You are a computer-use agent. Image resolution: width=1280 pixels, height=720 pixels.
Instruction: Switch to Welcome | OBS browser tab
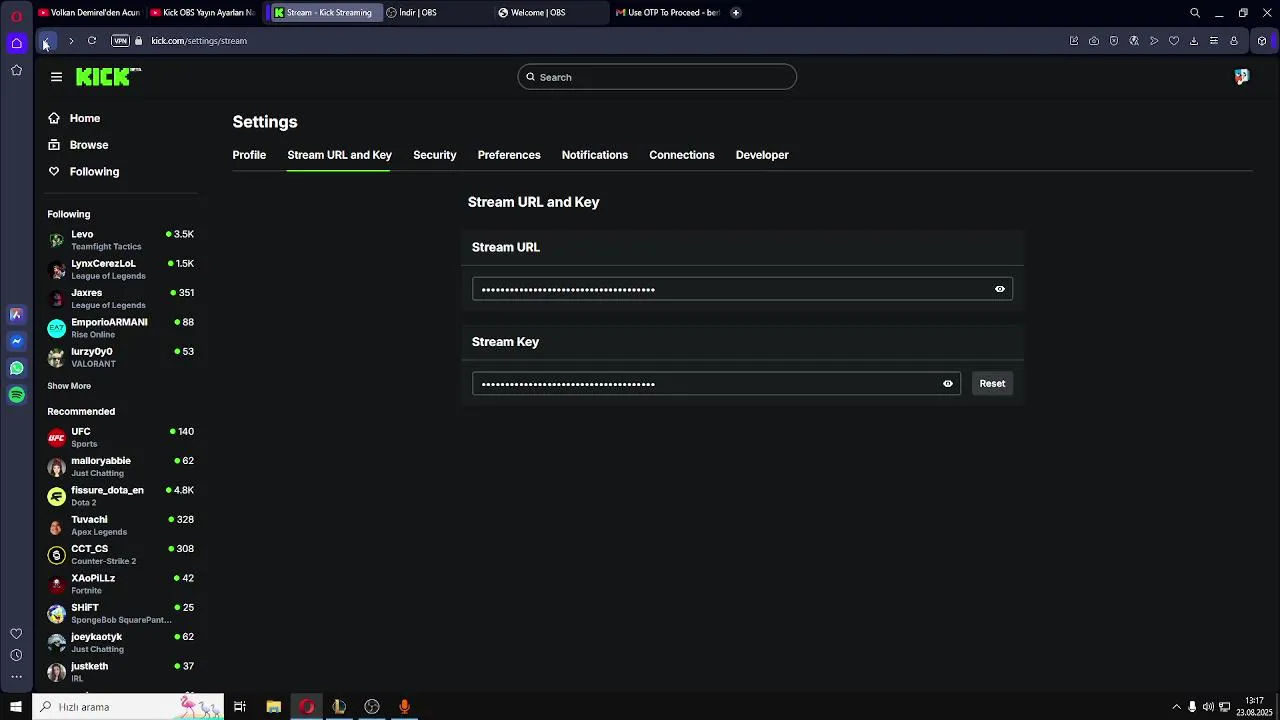click(551, 13)
